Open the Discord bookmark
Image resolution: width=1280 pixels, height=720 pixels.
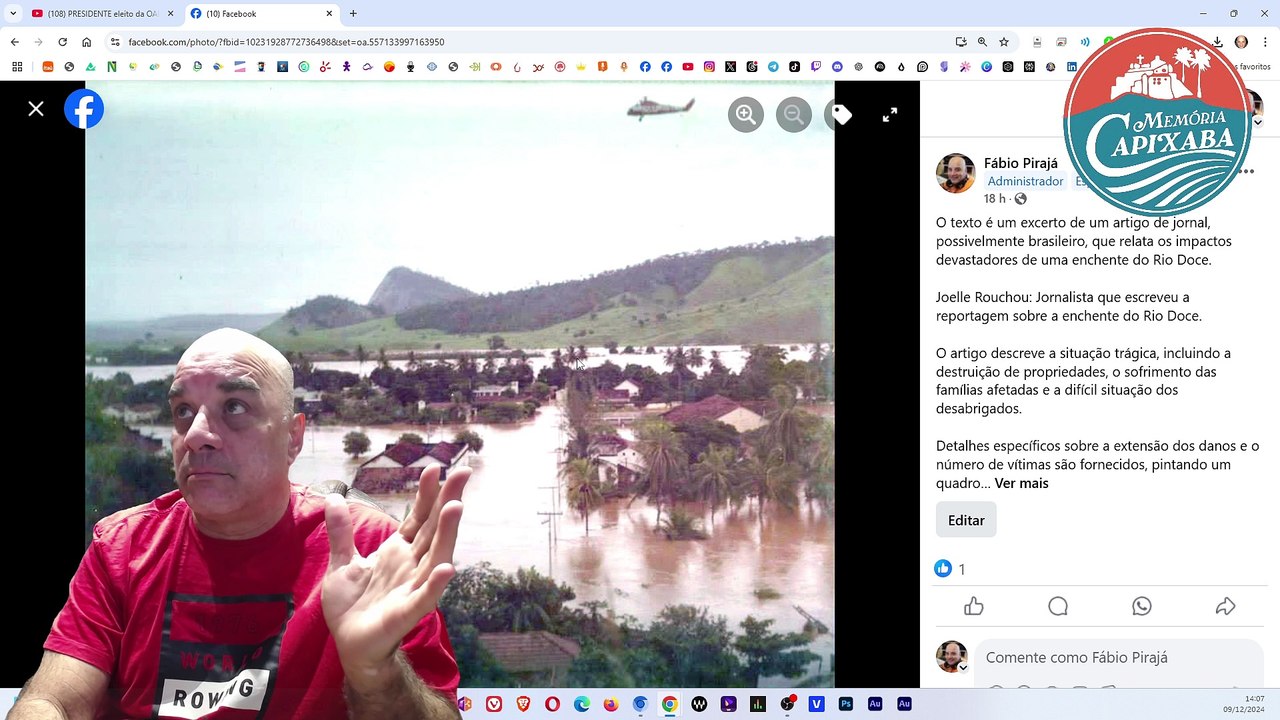tap(837, 67)
